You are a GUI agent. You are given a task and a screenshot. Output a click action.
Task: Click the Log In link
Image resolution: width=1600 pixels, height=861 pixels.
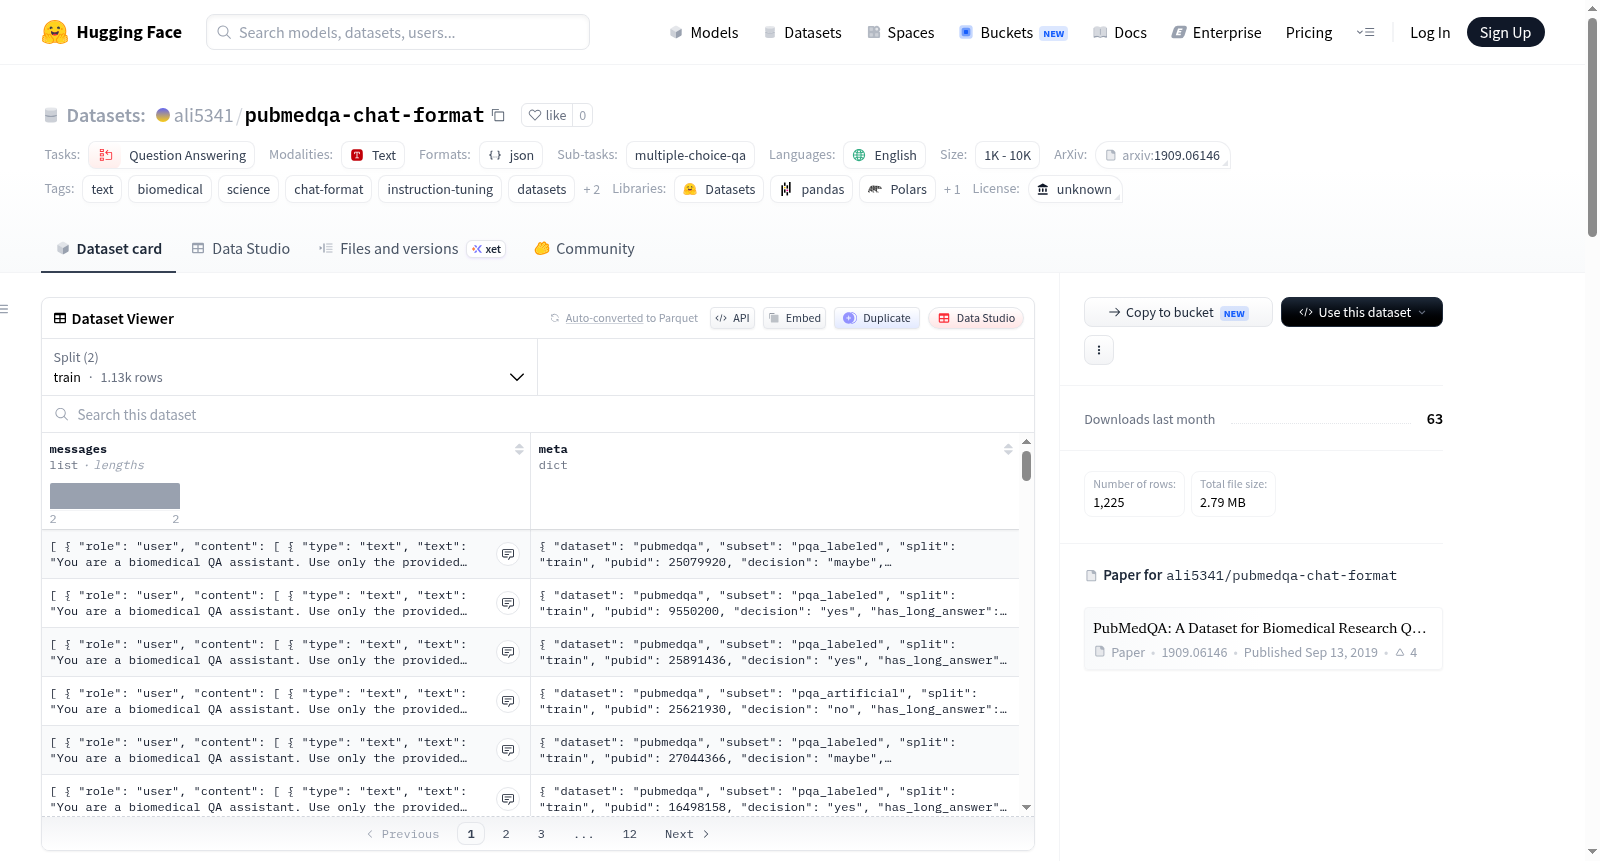(x=1430, y=32)
